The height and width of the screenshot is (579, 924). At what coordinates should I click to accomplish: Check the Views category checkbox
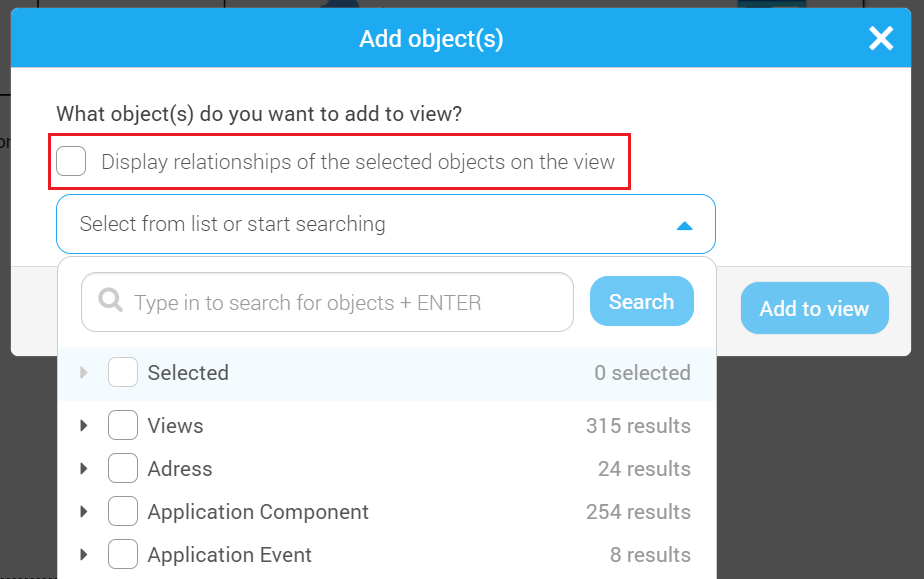123,425
